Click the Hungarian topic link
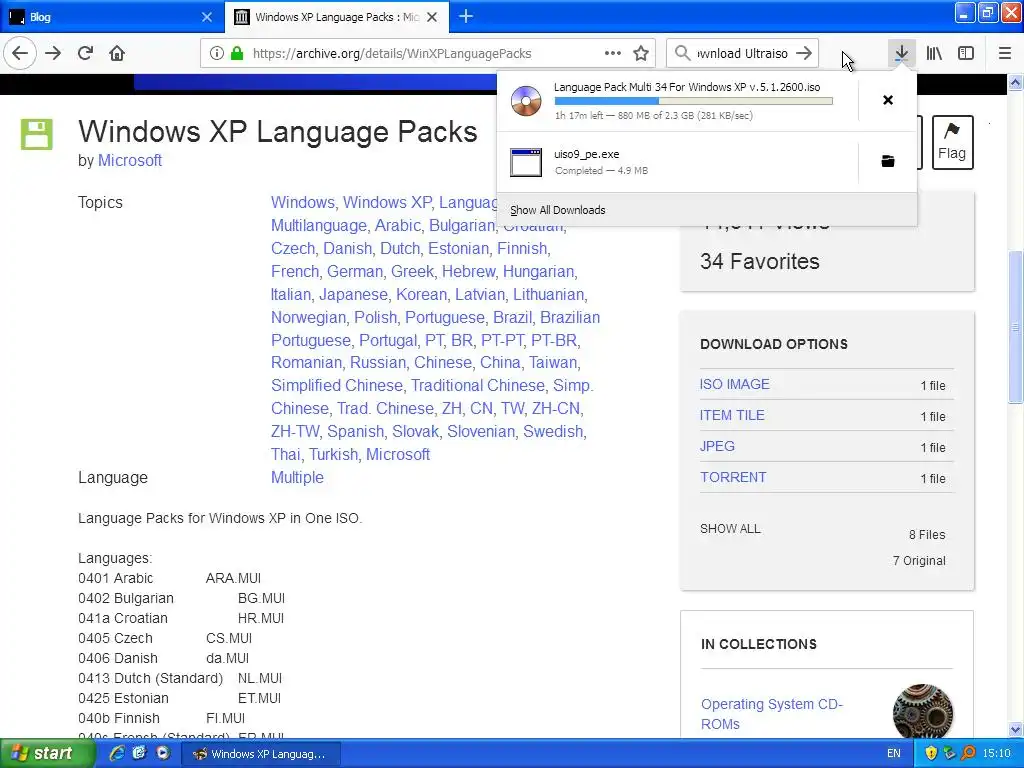The width and height of the screenshot is (1024, 768). point(539,271)
